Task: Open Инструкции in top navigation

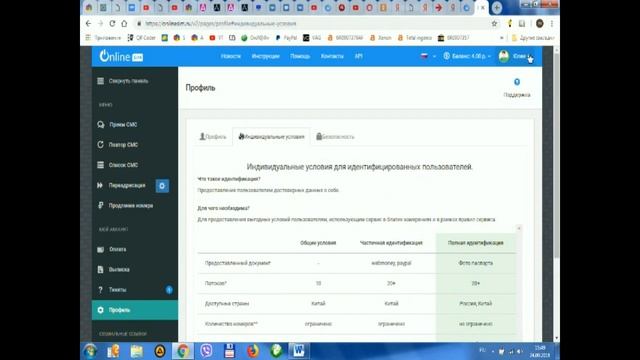Action: click(x=265, y=56)
